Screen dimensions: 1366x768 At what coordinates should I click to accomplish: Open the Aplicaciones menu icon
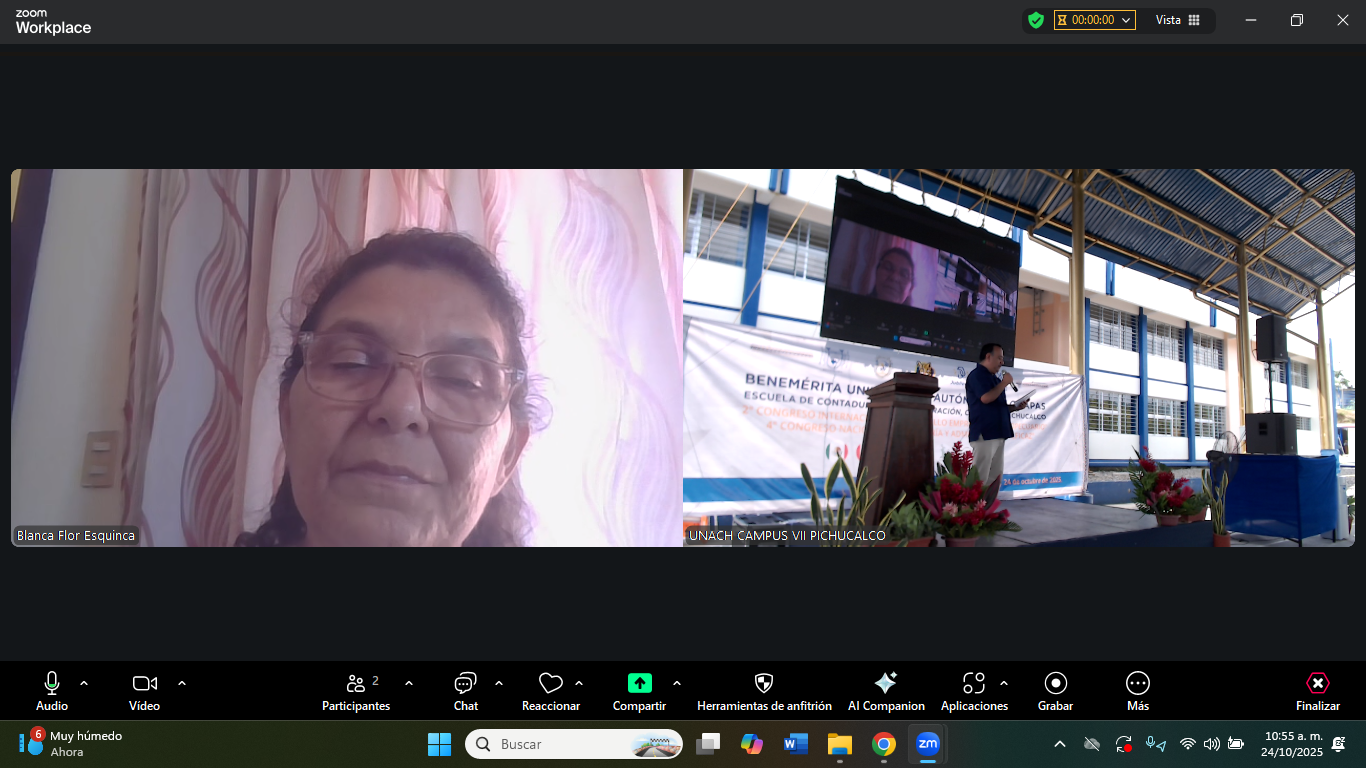click(x=973, y=684)
